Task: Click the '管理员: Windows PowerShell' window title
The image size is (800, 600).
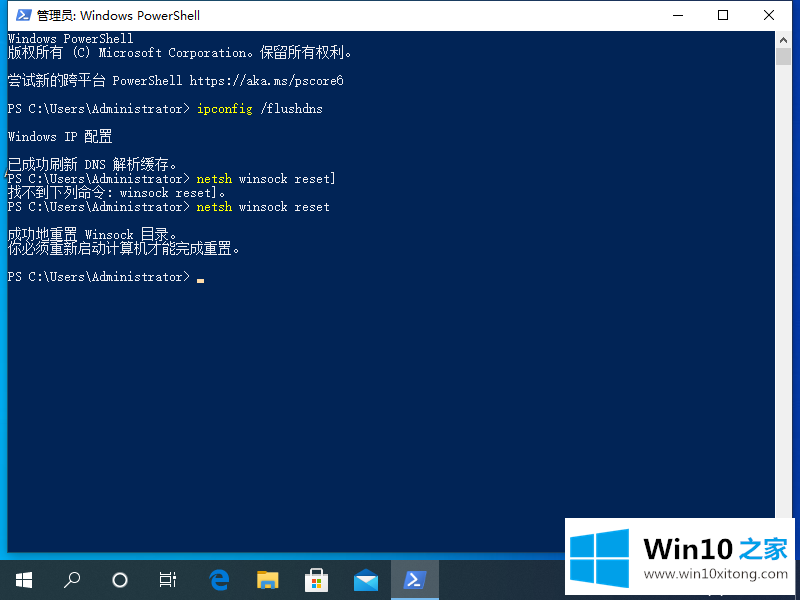Action: [118, 15]
